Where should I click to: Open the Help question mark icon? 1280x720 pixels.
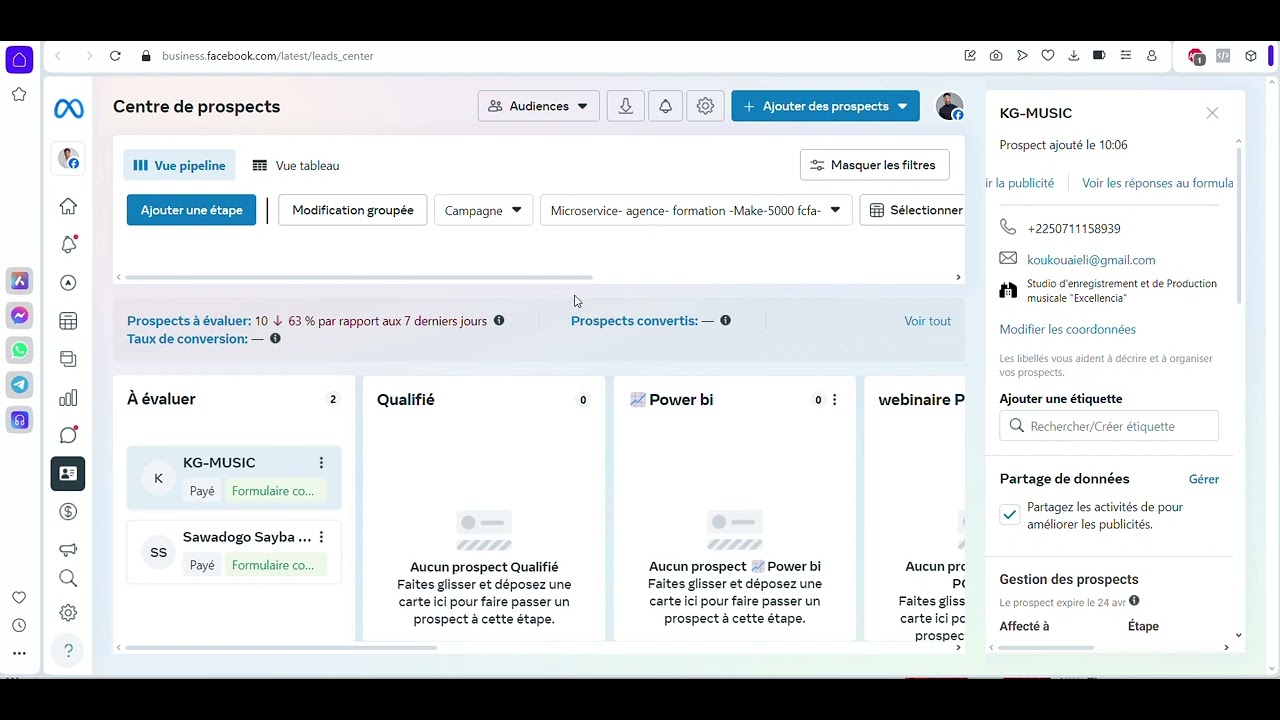pos(68,650)
